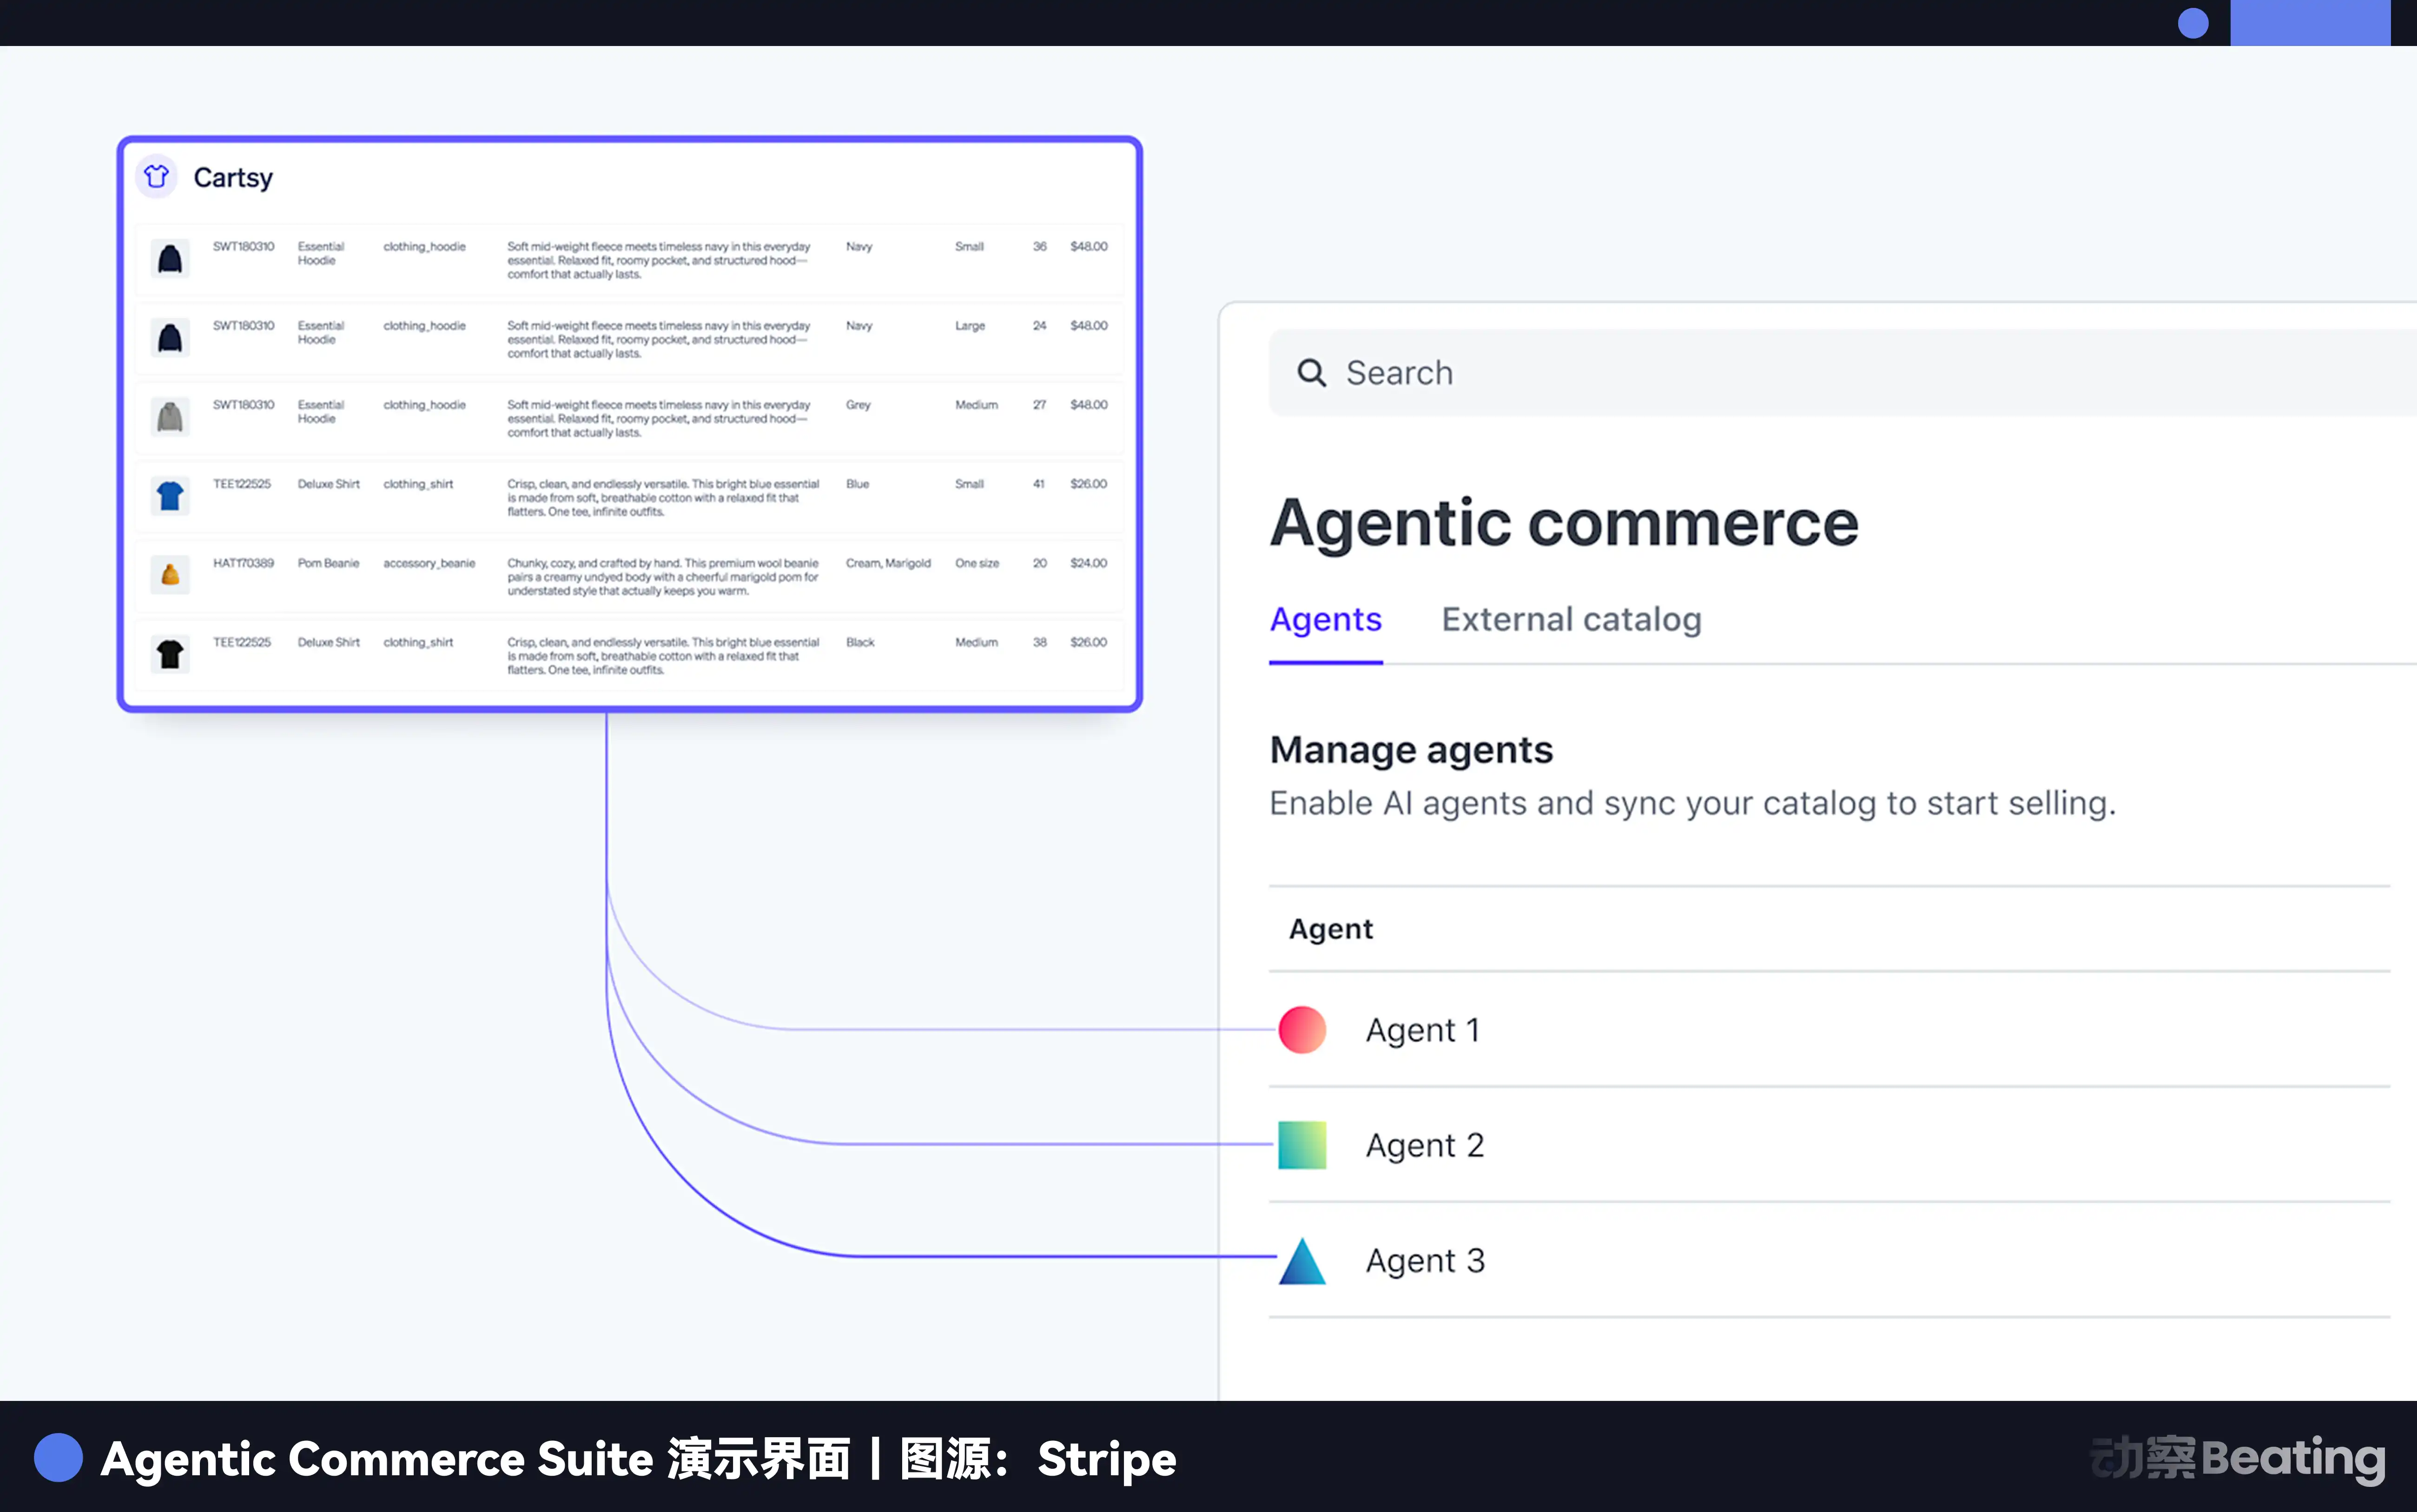
Task: Open the Agent 2 row label
Action: (x=1424, y=1145)
